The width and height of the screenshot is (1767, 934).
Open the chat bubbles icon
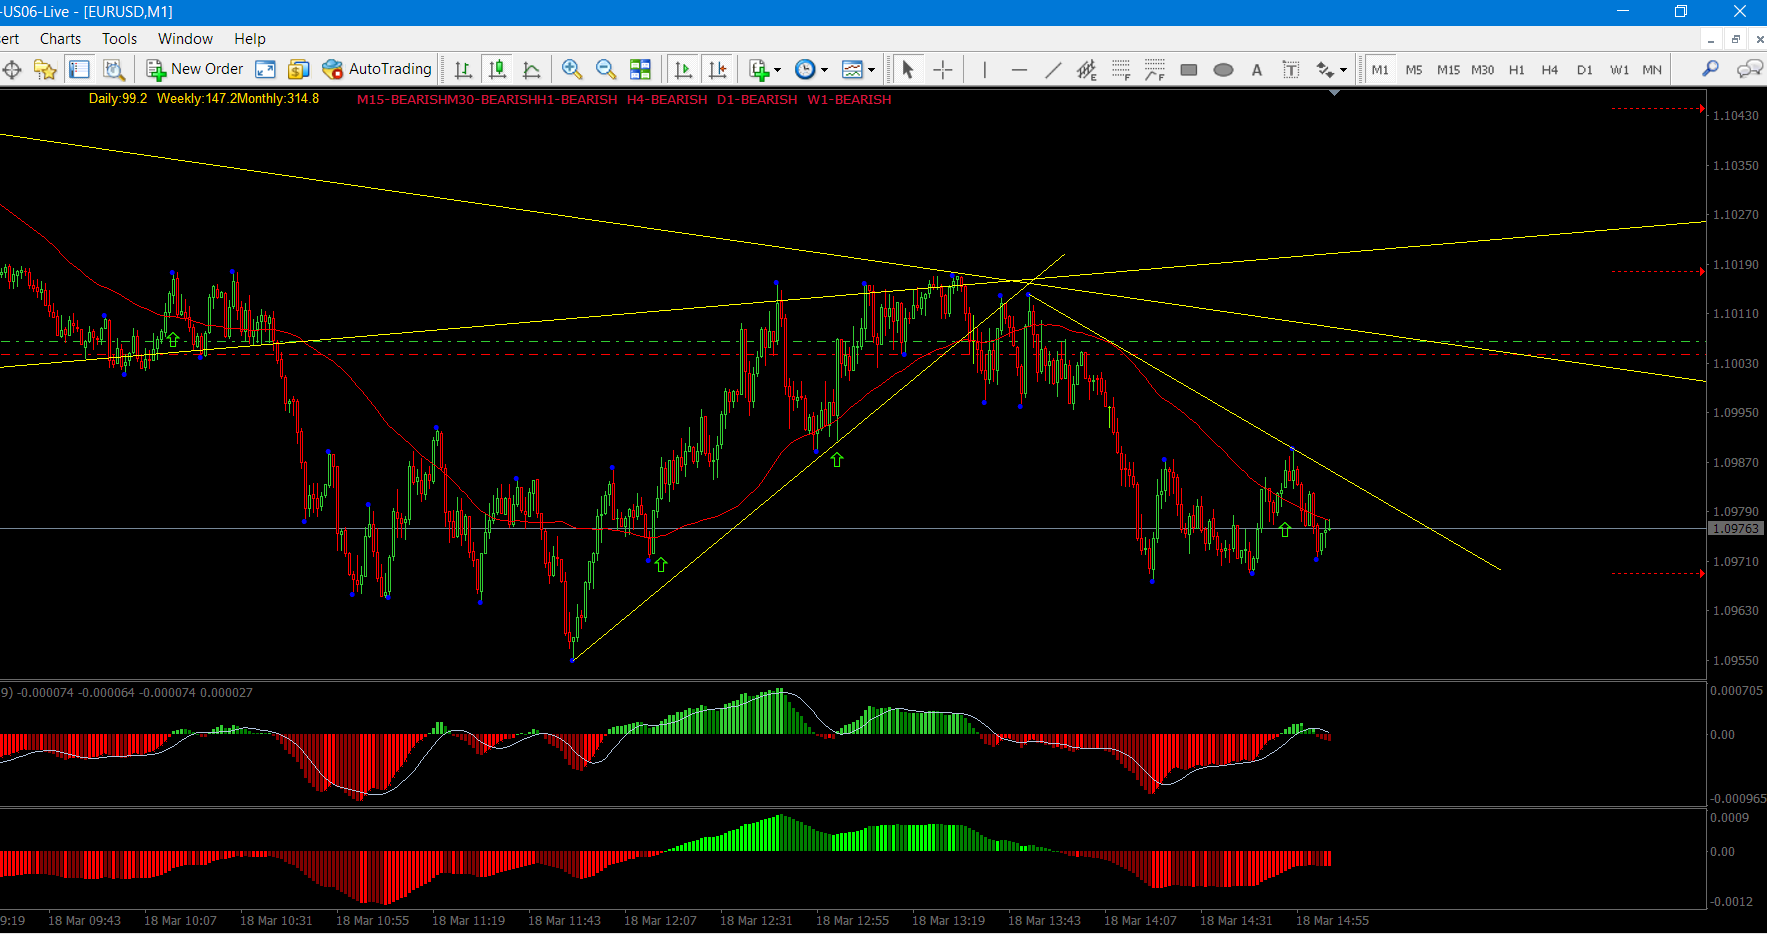(x=1749, y=69)
